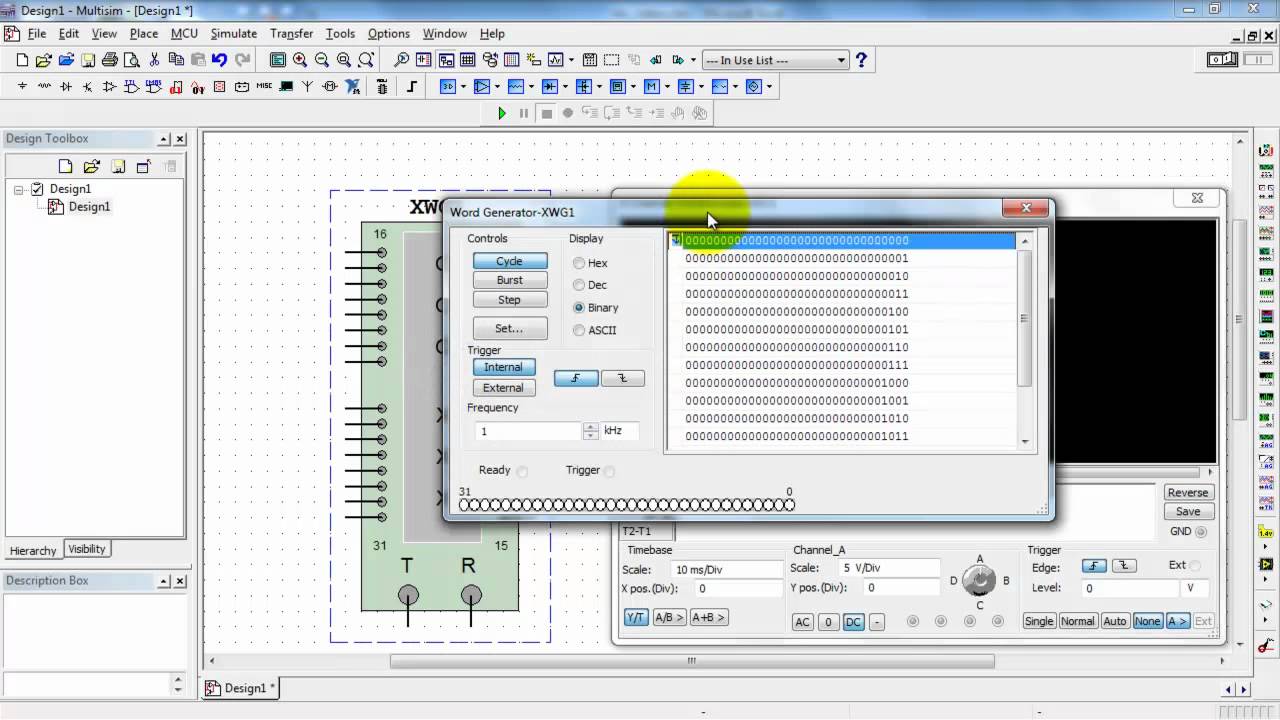
Task: Click the schematic horizontal scrollbar
Action: click(x=691, y=661)
